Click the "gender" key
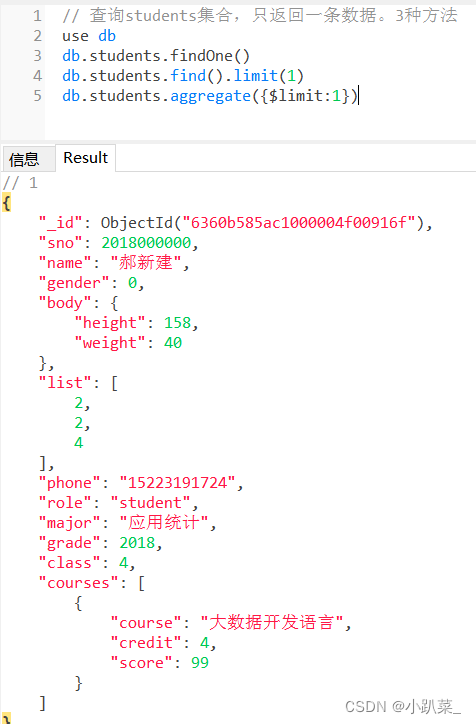Screen dimensions: 476x724 tap(74, 283)
